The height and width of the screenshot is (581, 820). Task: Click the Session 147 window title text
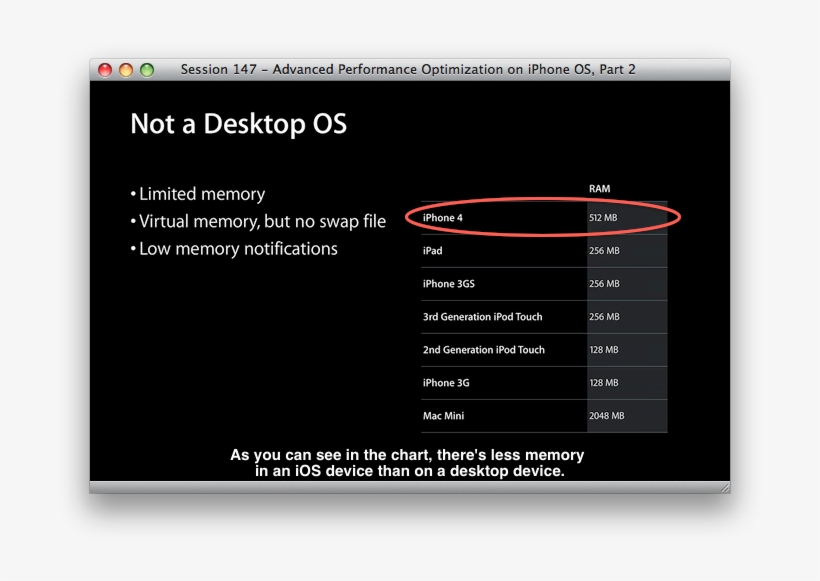408,70
